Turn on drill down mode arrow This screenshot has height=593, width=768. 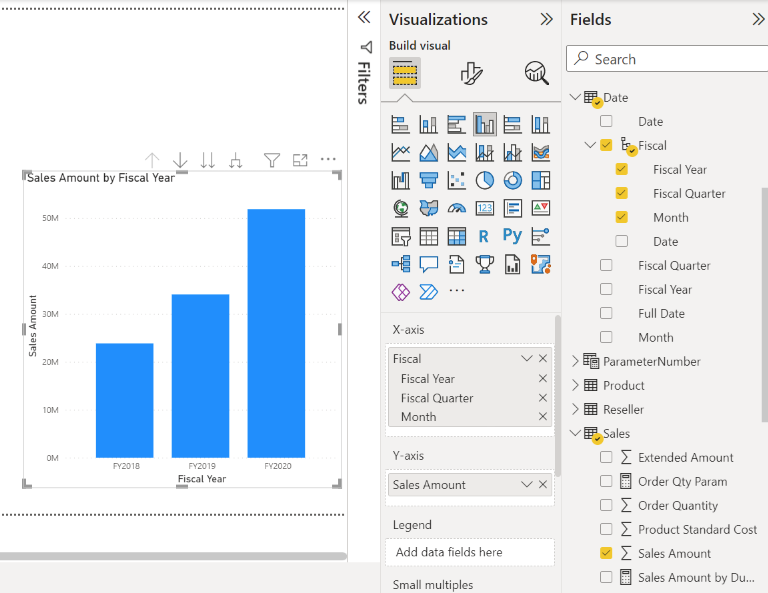point(180,160)
